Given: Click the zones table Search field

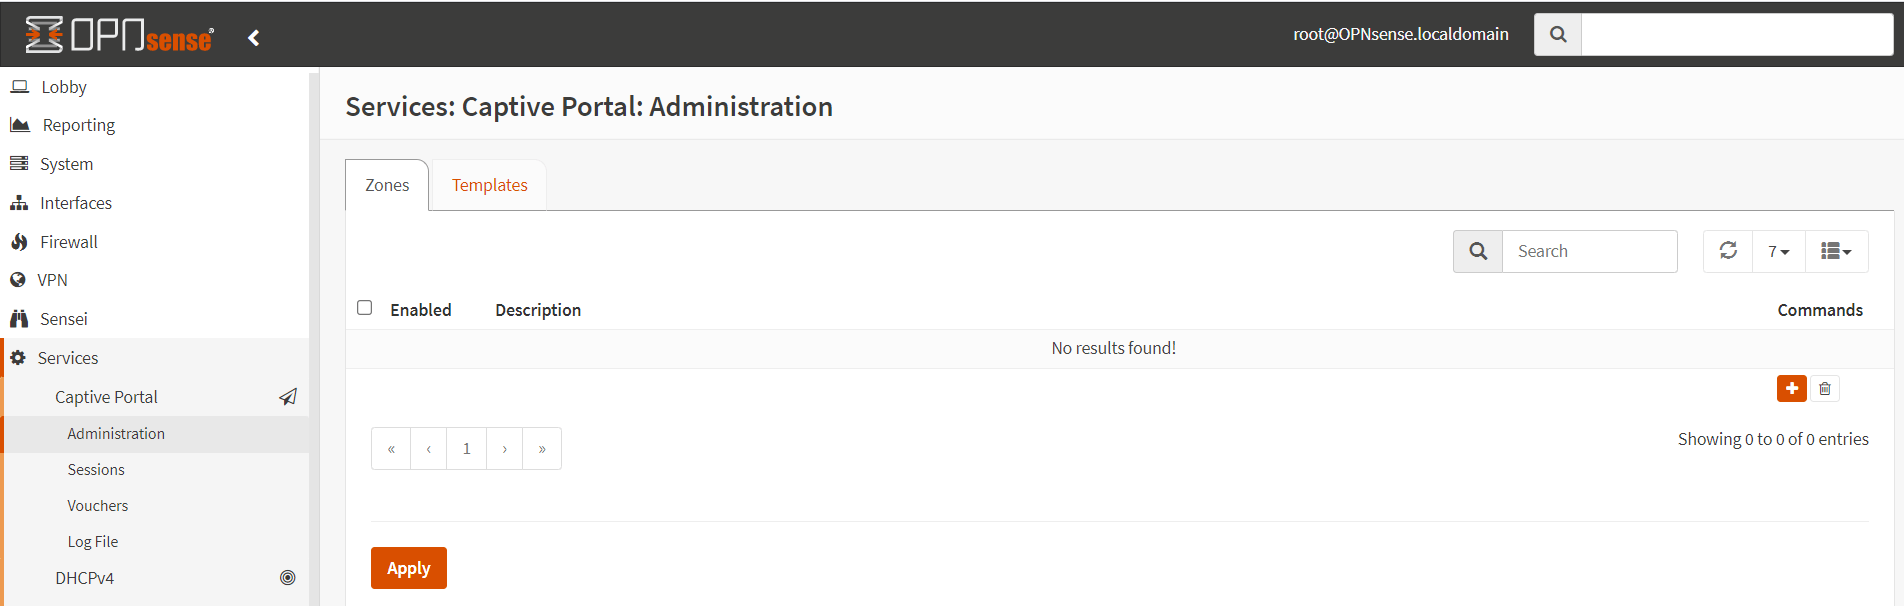Looking at the screenshot, I should pos(1589,252).
